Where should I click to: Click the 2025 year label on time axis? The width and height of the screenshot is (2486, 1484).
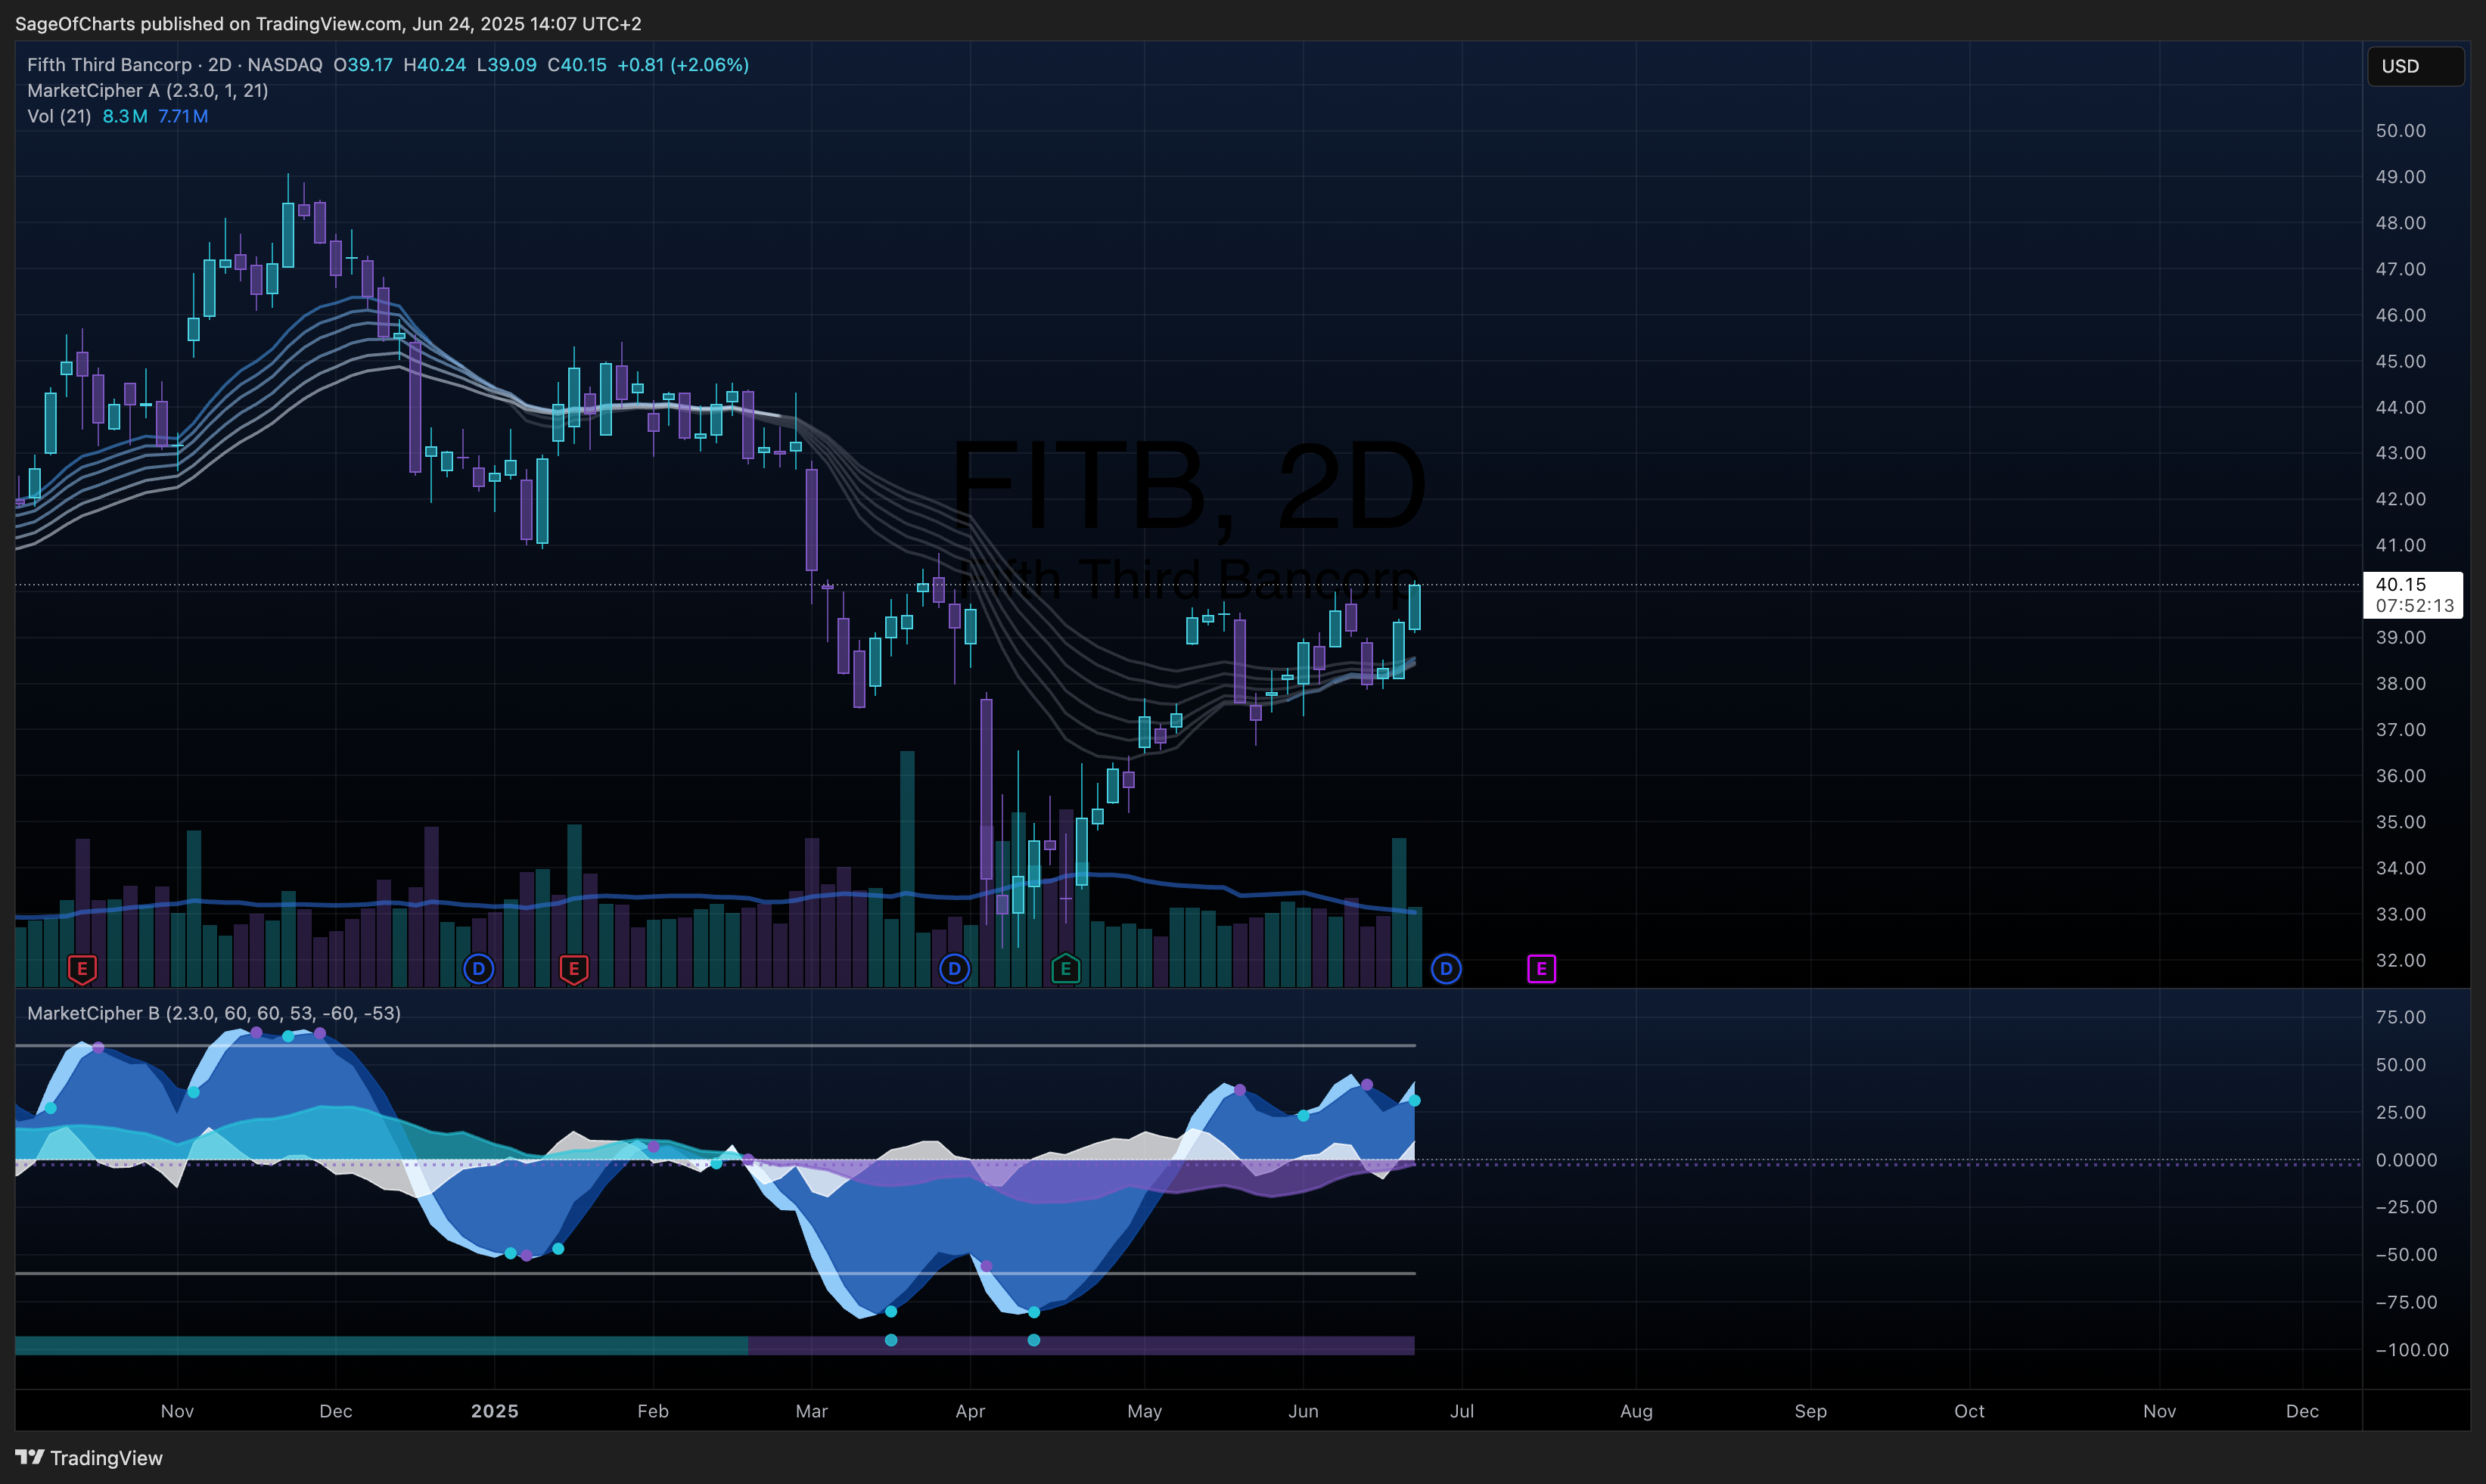[495, 1411]
